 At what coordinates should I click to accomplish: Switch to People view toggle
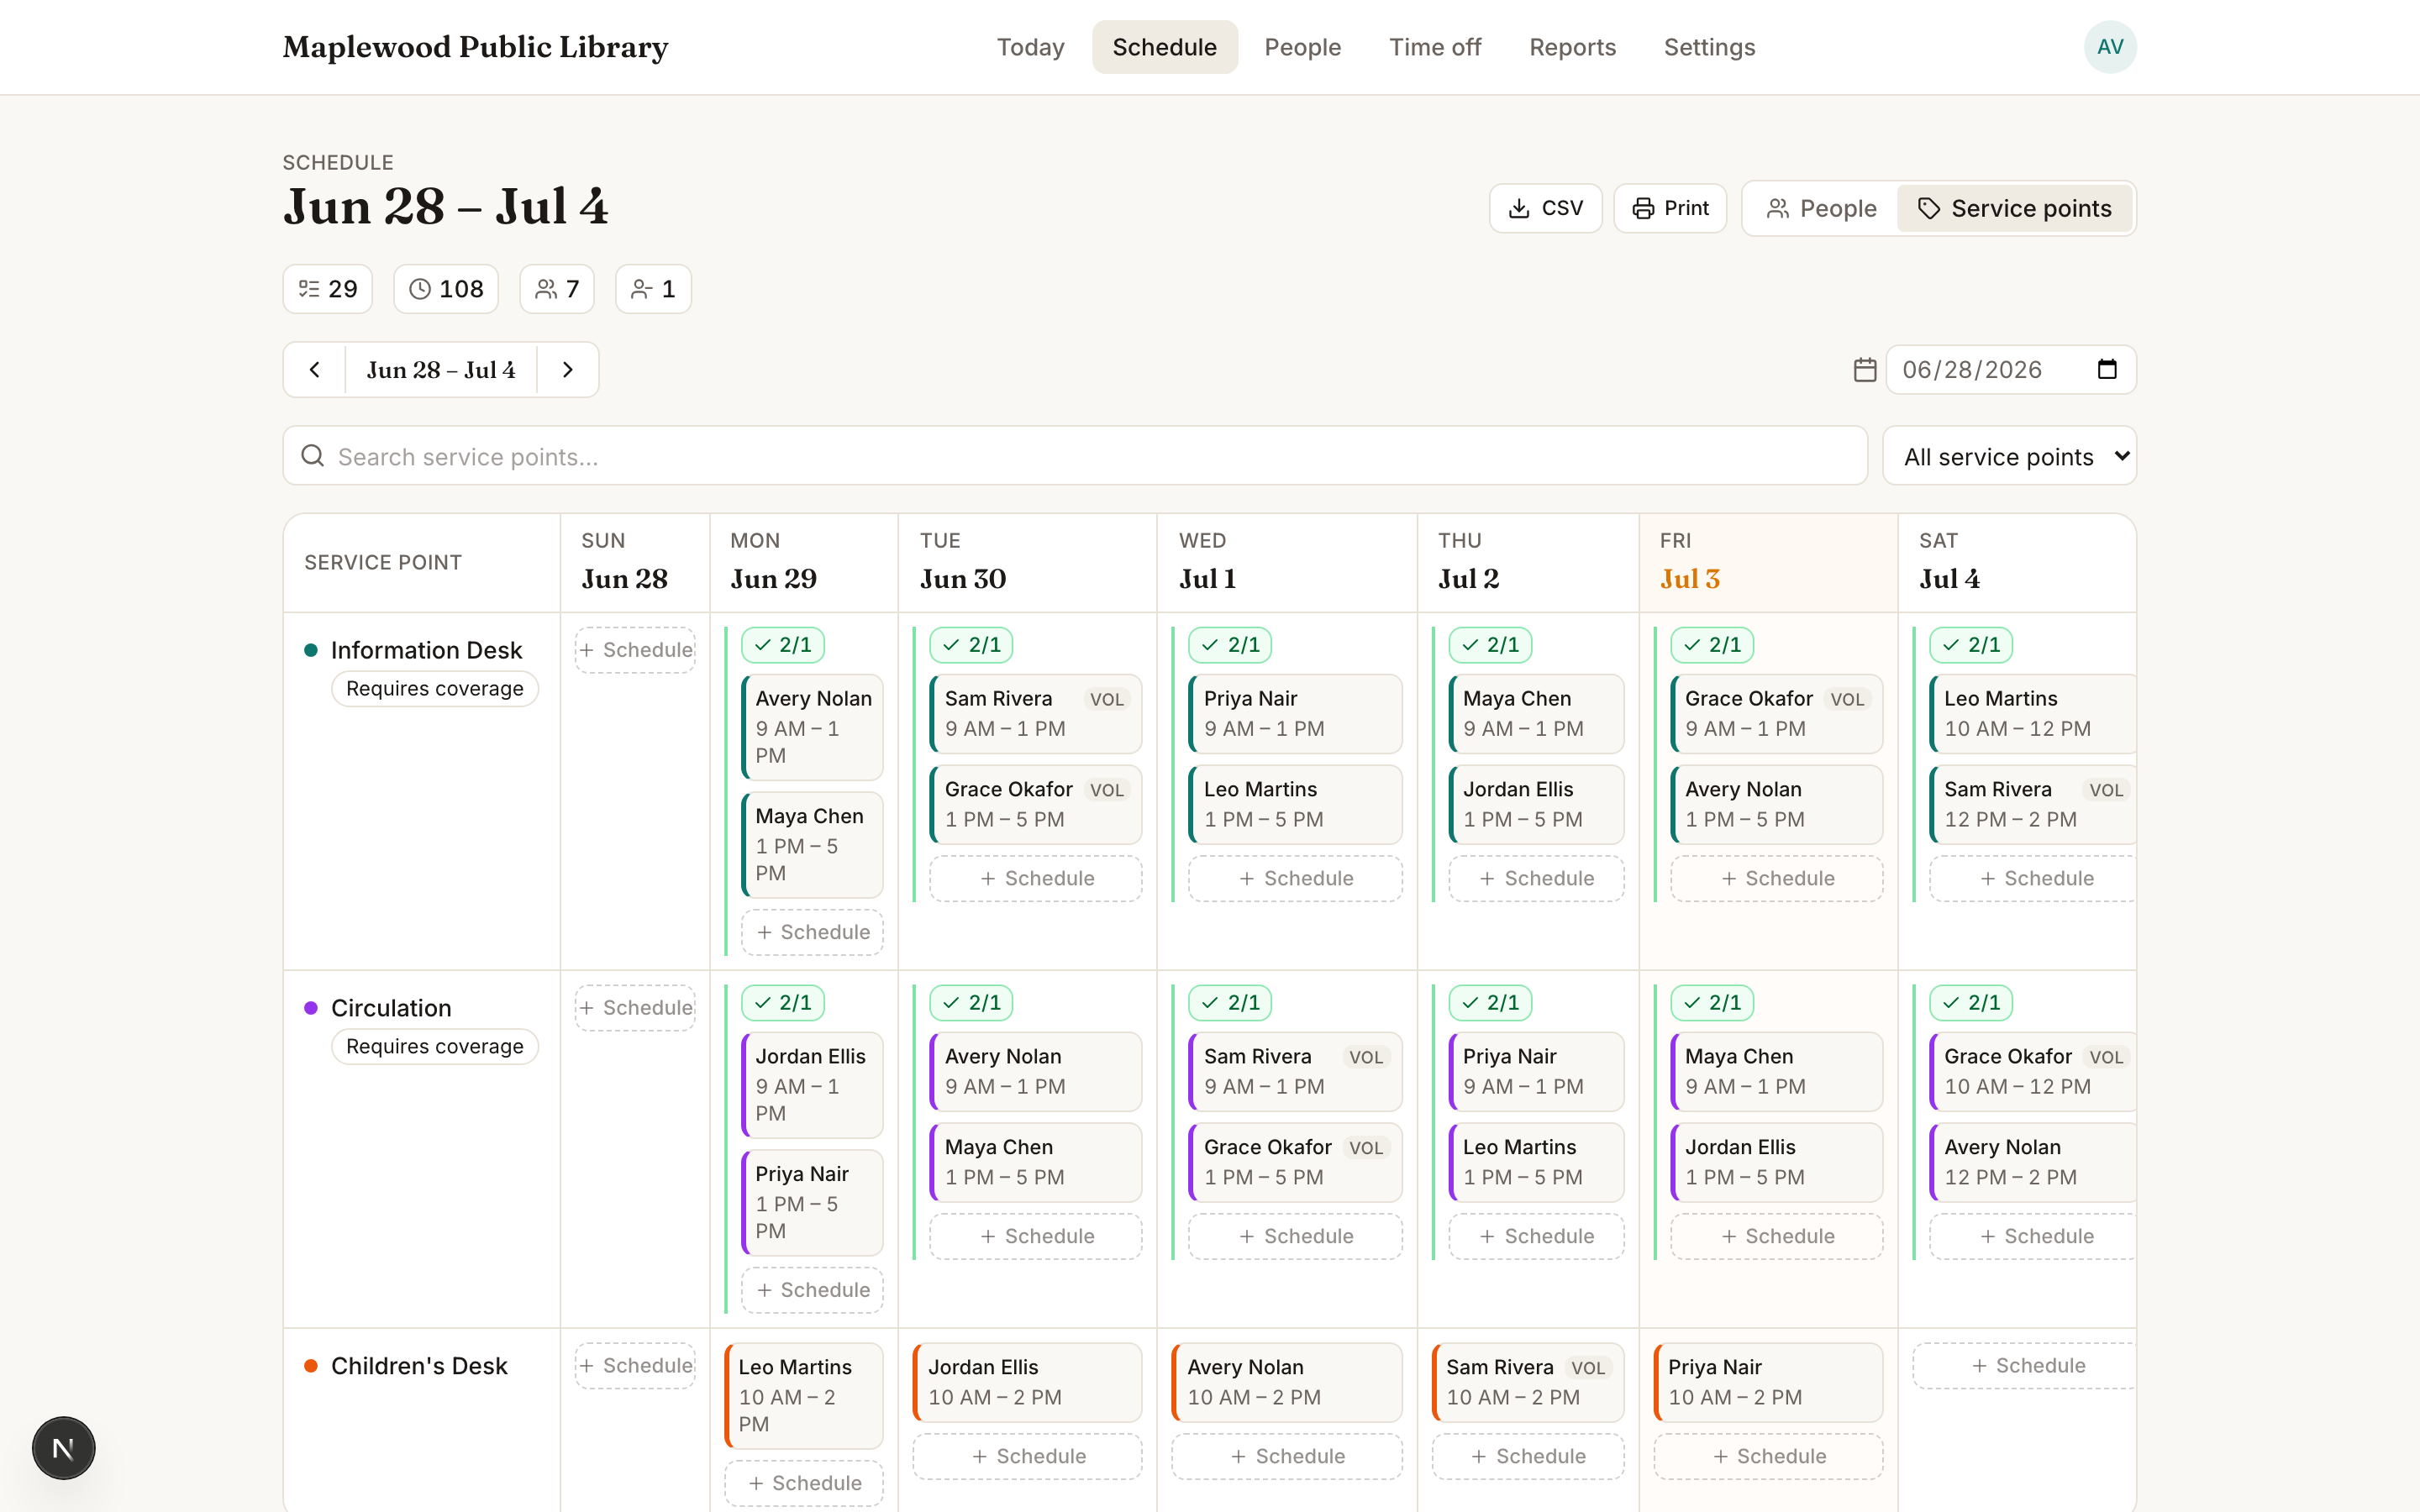(x=1821, y=208)
